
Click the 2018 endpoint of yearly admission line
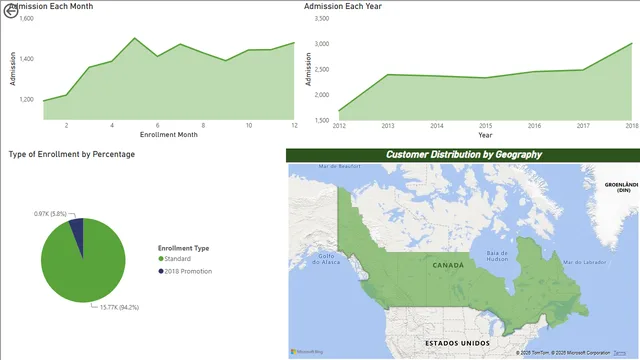[631, 43]
